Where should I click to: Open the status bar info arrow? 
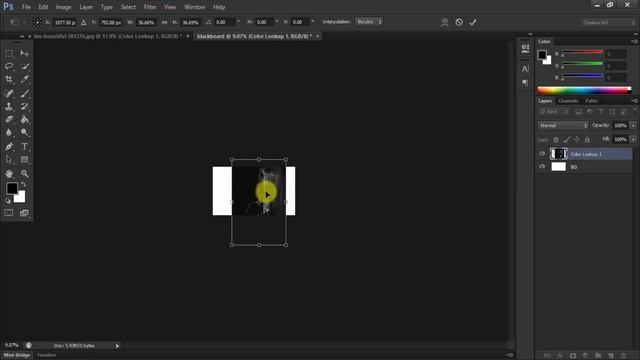[x=117, y=346]
